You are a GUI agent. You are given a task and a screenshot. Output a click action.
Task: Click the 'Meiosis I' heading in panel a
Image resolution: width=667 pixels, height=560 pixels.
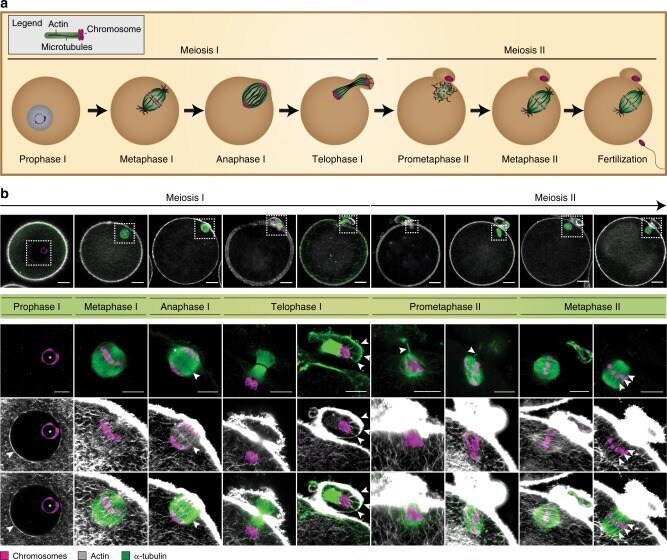pos(200,50)
